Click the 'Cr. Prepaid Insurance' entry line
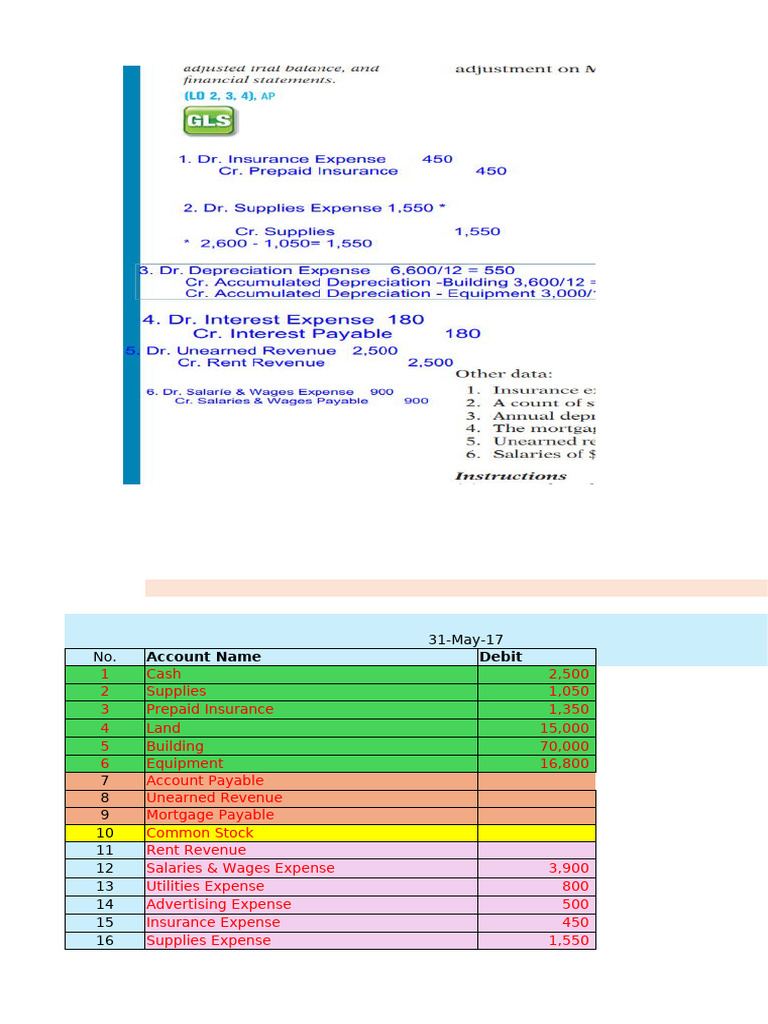The image size is (768, 1024). (362, 171)
